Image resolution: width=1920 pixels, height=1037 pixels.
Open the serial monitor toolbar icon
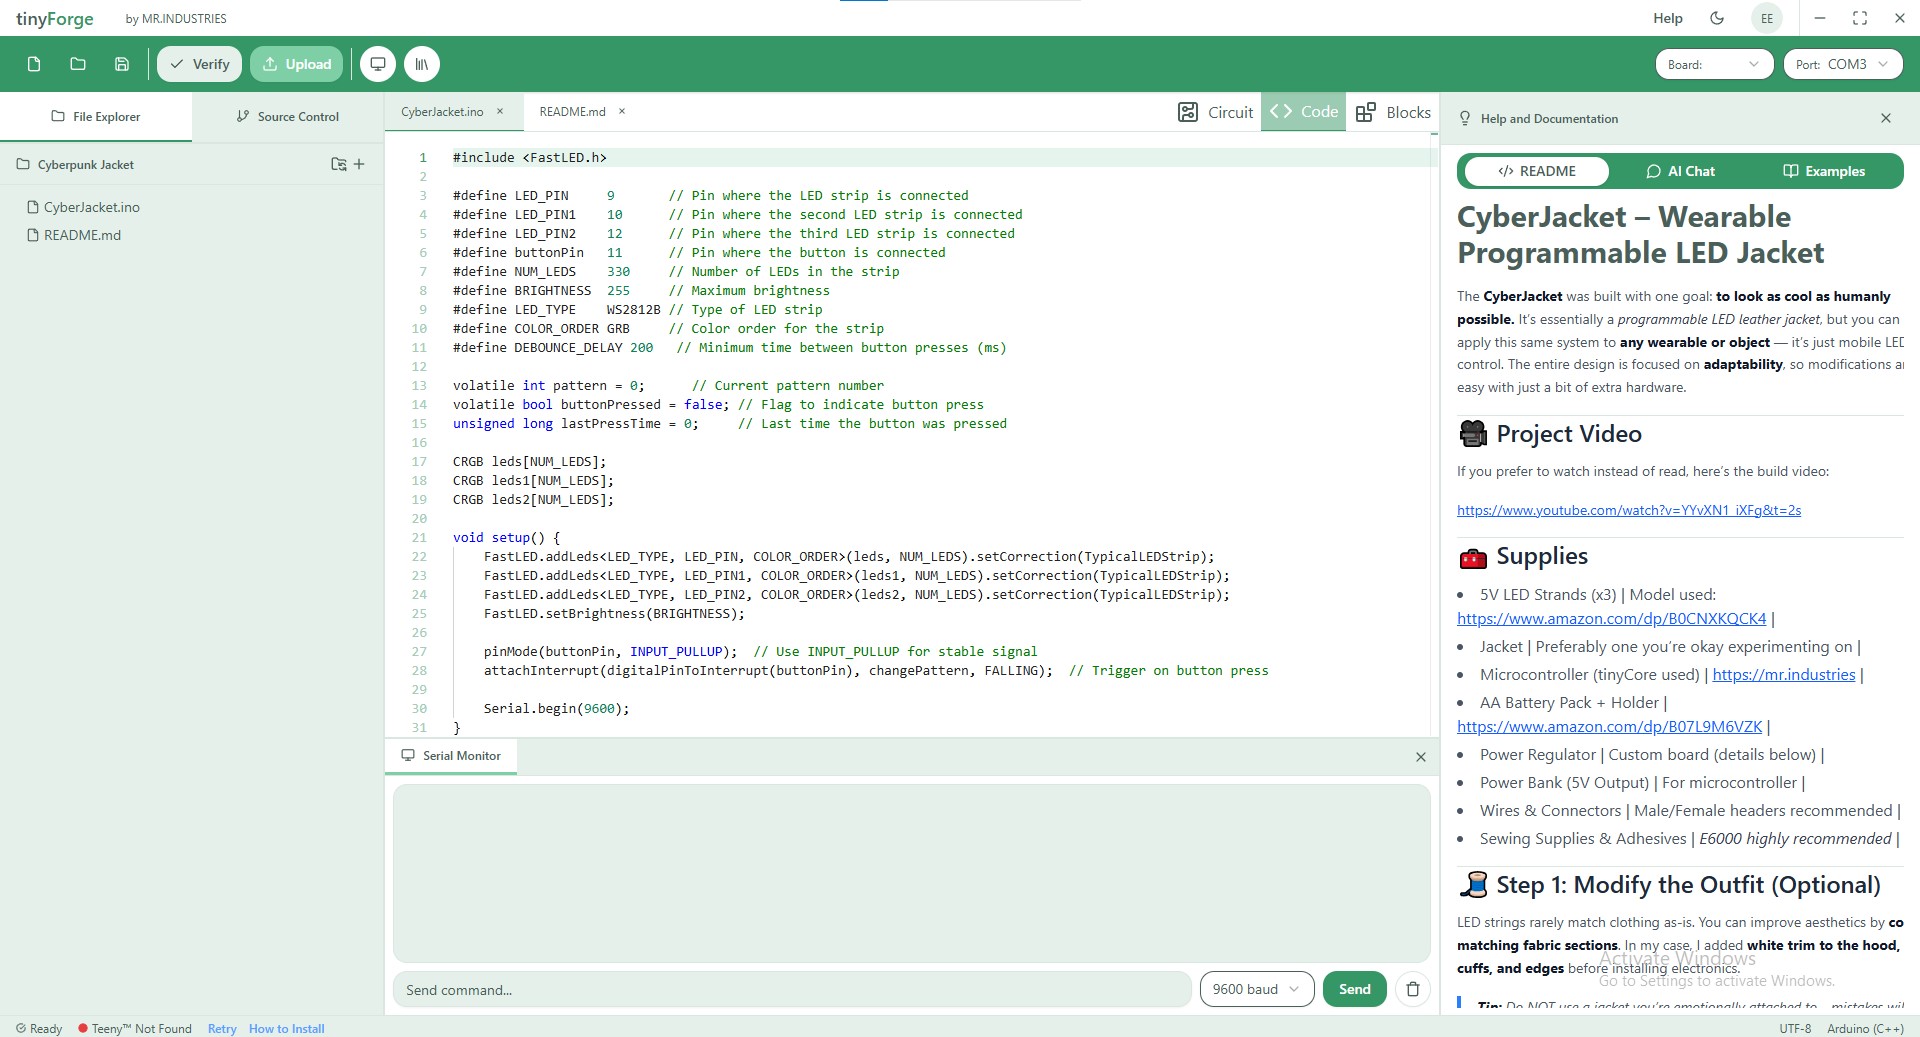[x=378, y=64]
